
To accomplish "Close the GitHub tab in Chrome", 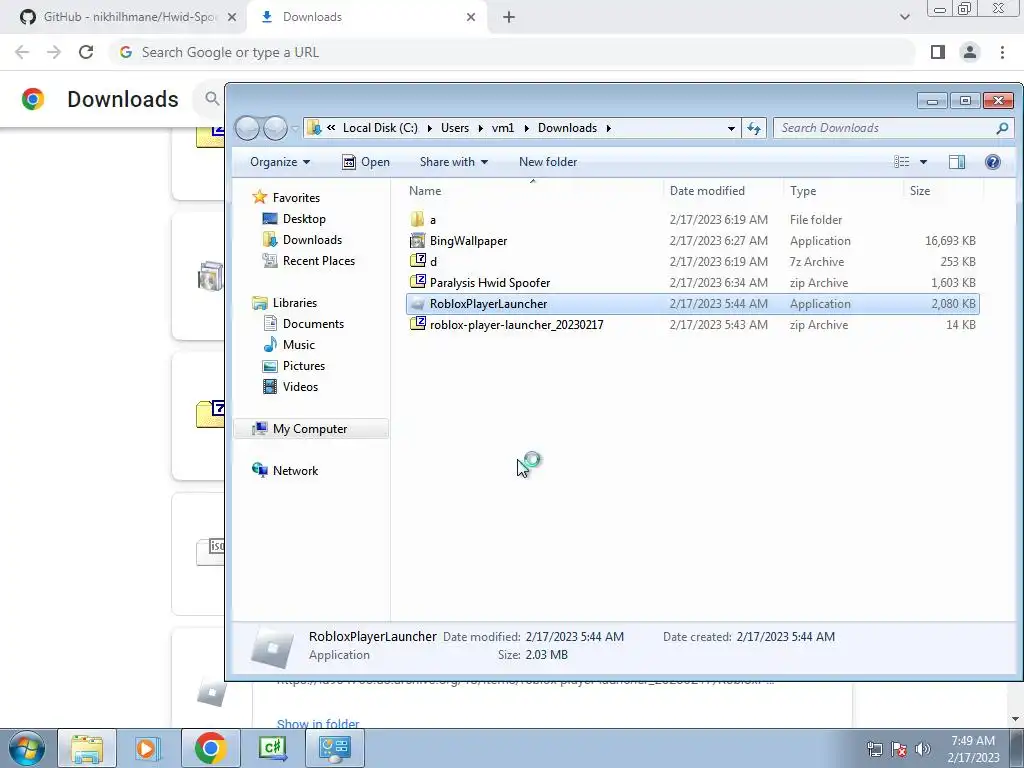I will [232, 18].
